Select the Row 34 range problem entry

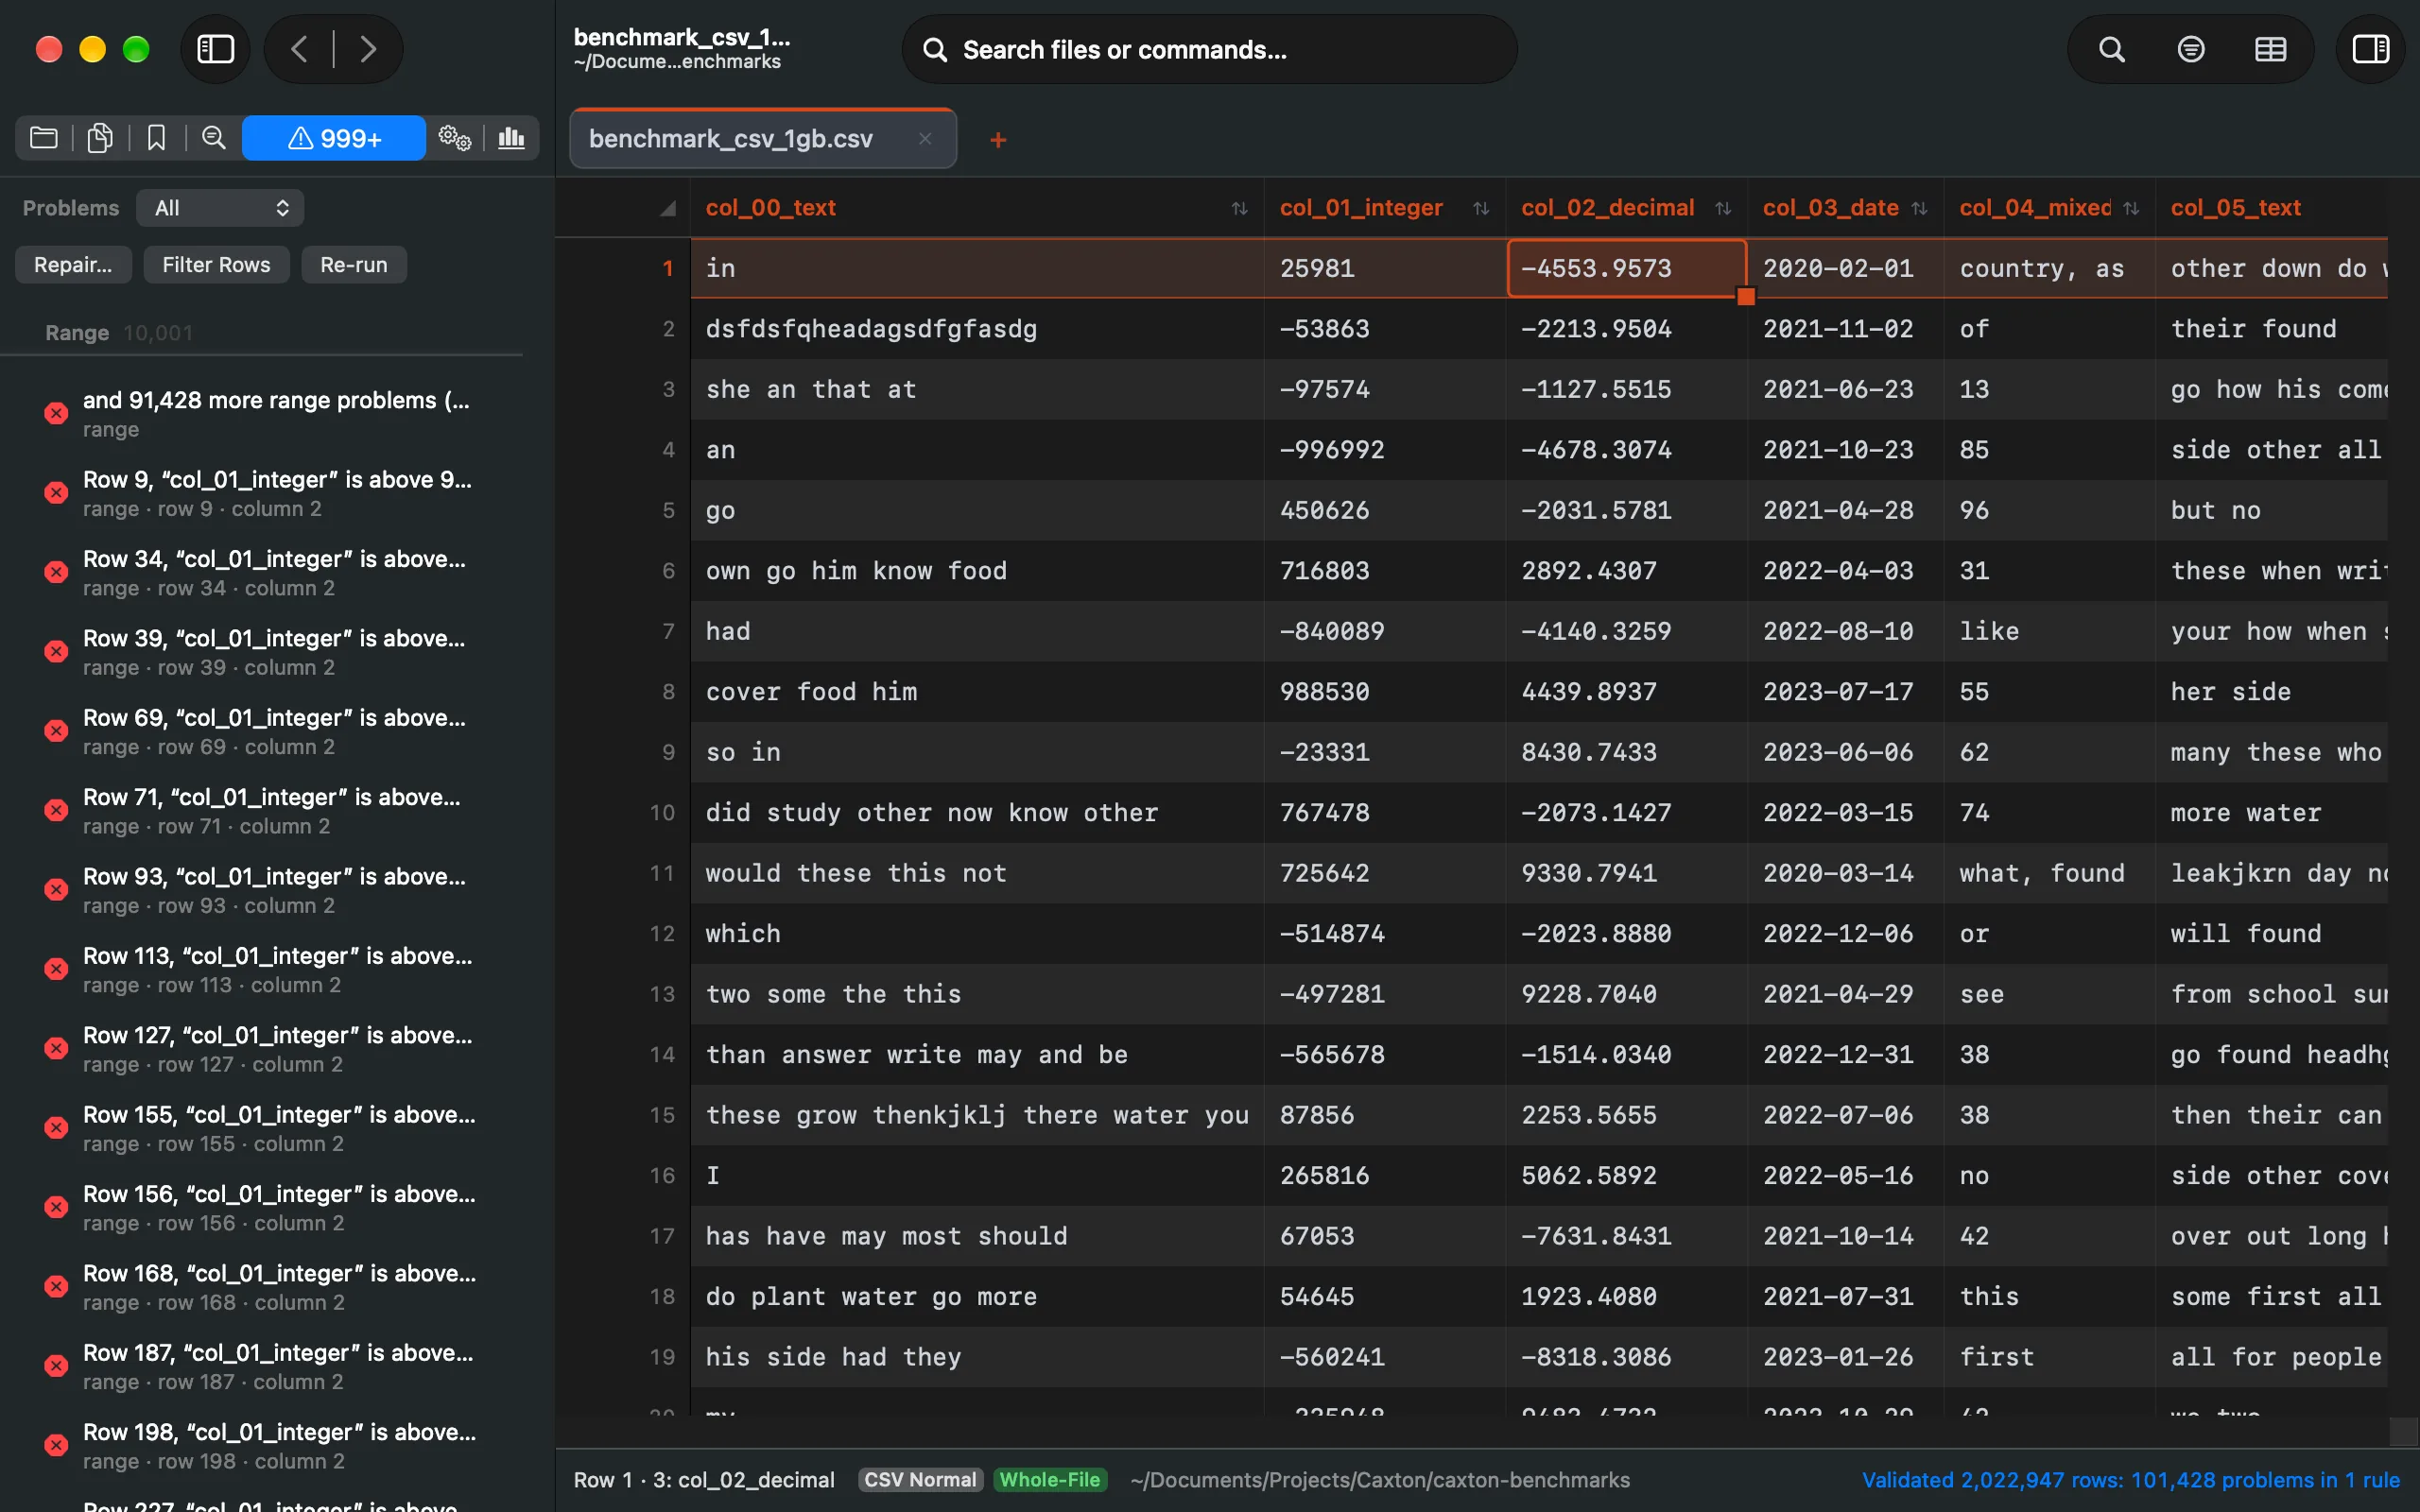coord(262,573)
